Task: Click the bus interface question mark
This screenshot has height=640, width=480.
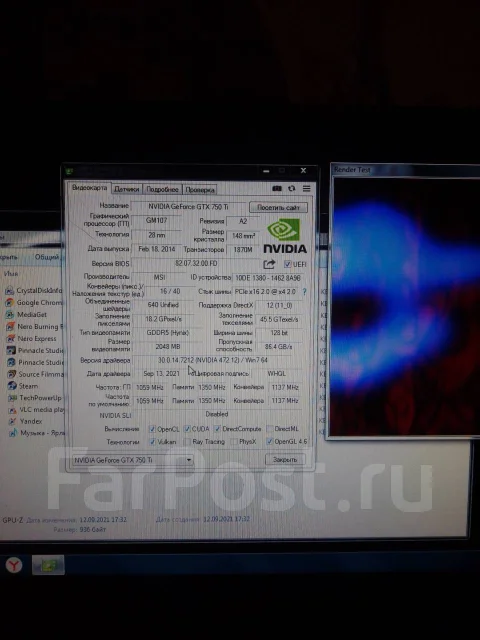Action: pyautogui.click(x=304, y=291)
